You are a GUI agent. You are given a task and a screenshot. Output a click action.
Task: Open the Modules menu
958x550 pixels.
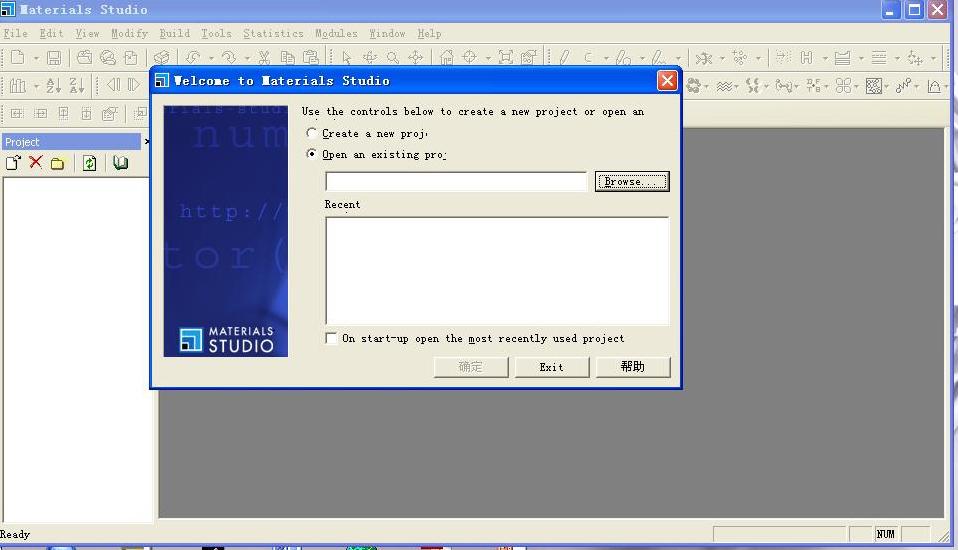[336, 33]
